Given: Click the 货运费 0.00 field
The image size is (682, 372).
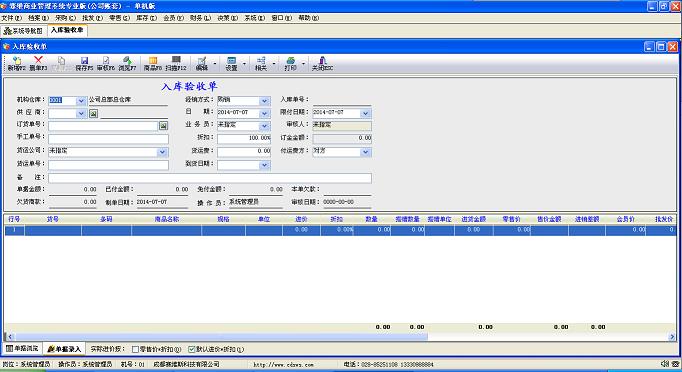Looking at the screenshot, I should pyautogui.click(x=244, y=151).
